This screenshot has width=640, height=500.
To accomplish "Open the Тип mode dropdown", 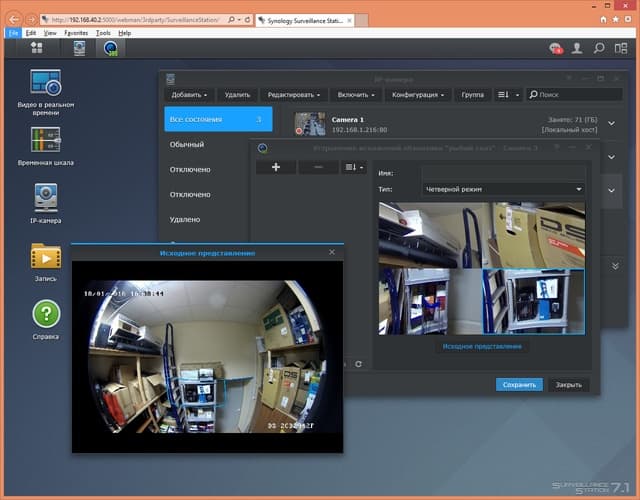I will click(x=503, y=188).
